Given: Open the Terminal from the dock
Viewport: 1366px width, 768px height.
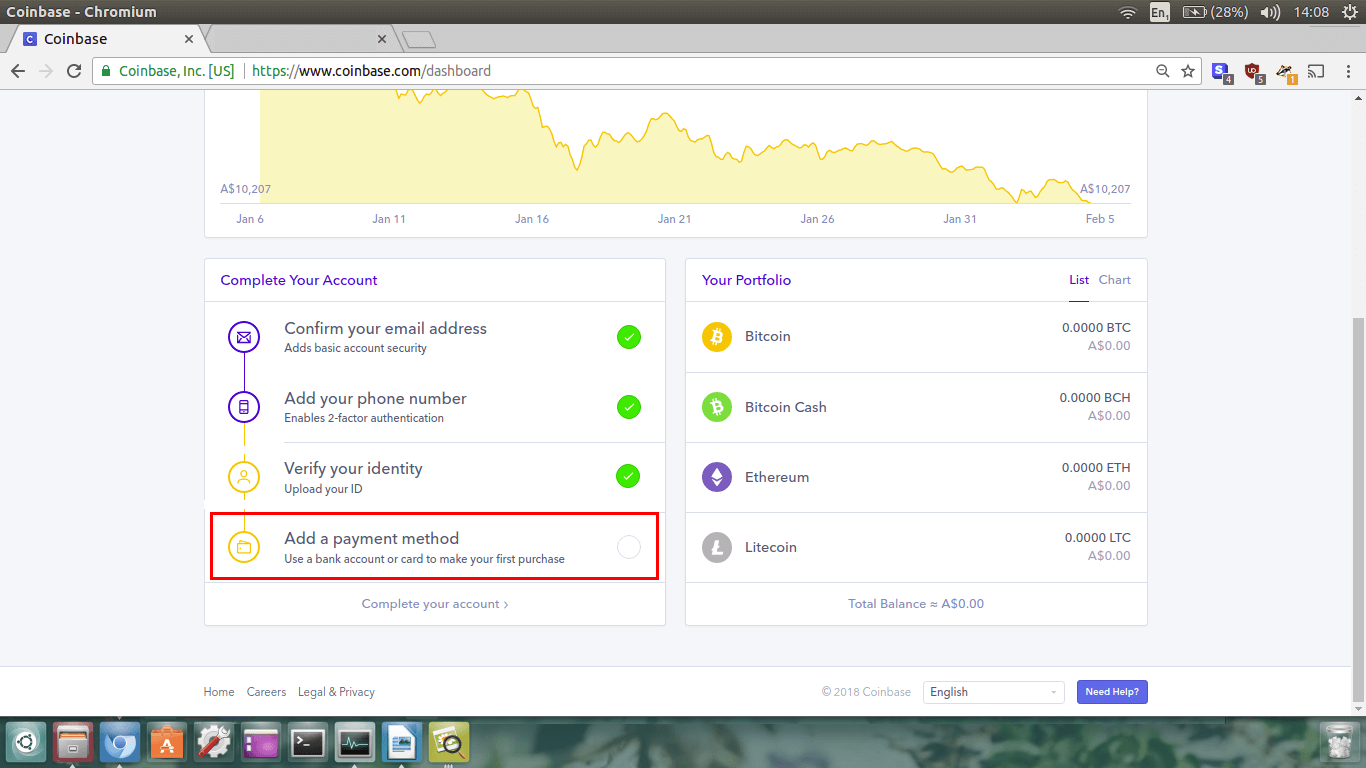Looking at the screenshot, I should coord(308,743).
